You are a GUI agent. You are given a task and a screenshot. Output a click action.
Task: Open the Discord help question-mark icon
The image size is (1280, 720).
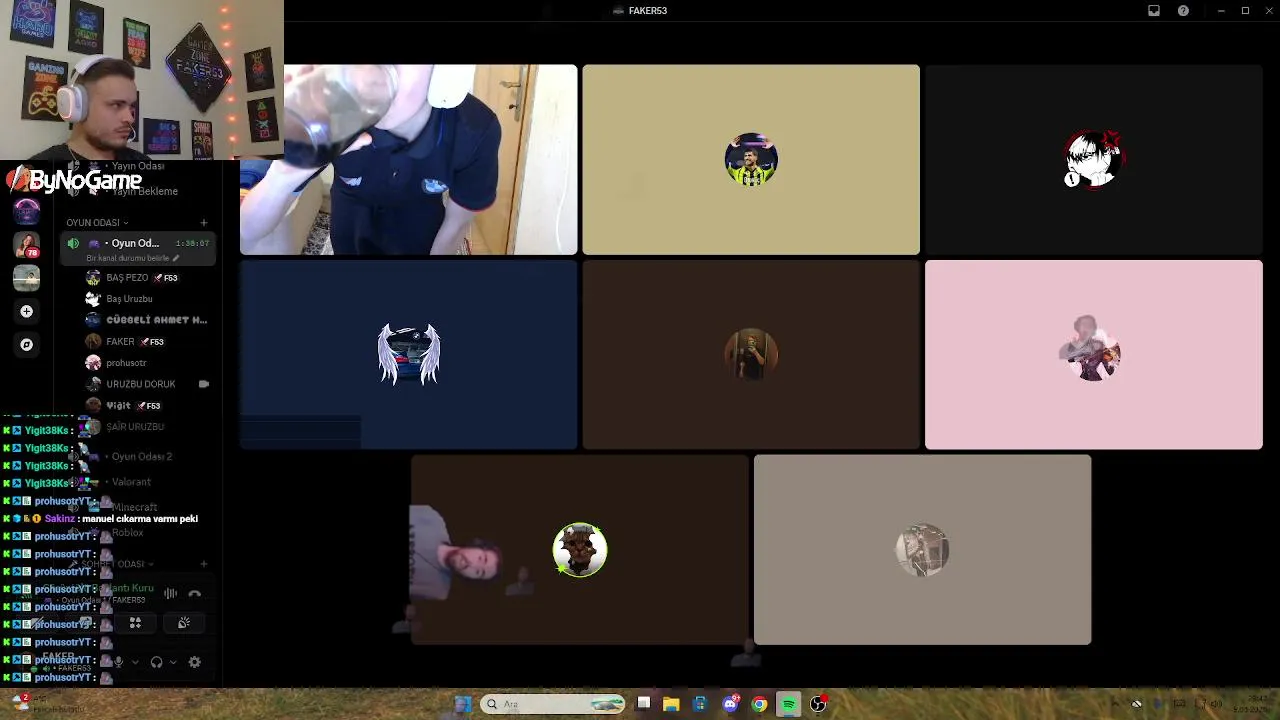point(1184,11)
